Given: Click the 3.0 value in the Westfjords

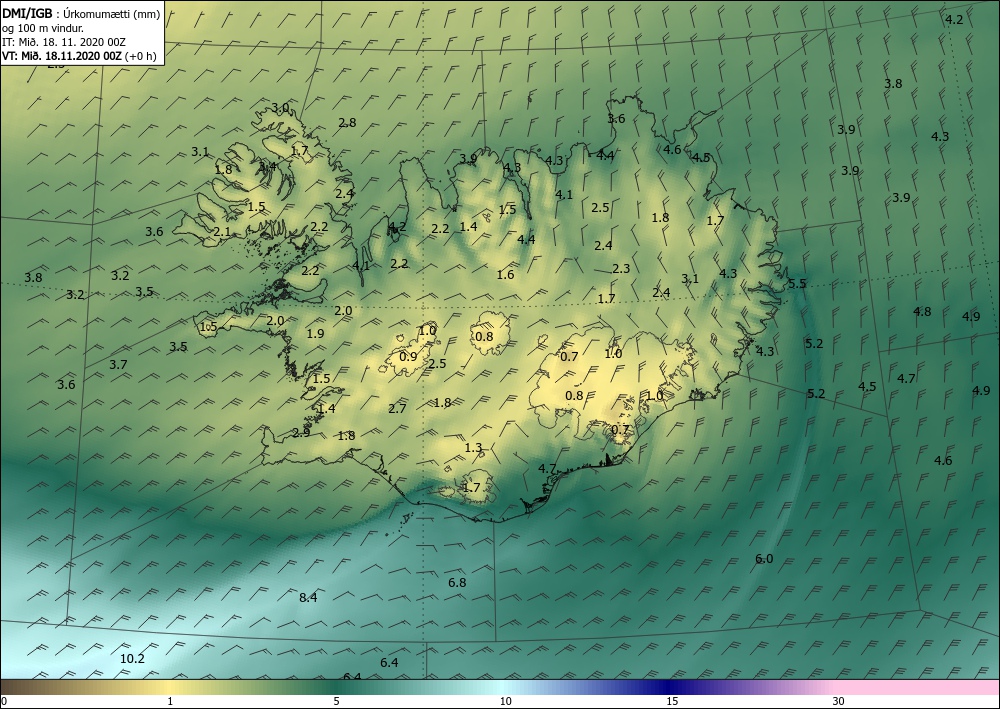Looking at the screenshot, I should click(280, 108).
